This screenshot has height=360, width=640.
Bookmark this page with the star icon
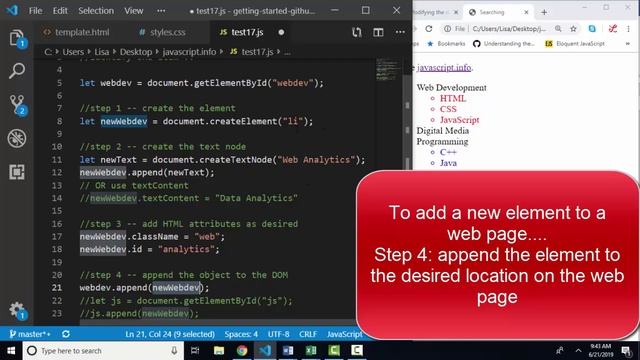pos(573,29)
